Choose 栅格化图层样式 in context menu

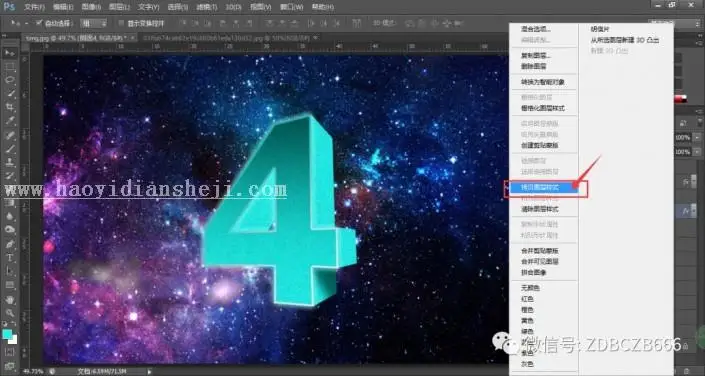coord(544,108)
